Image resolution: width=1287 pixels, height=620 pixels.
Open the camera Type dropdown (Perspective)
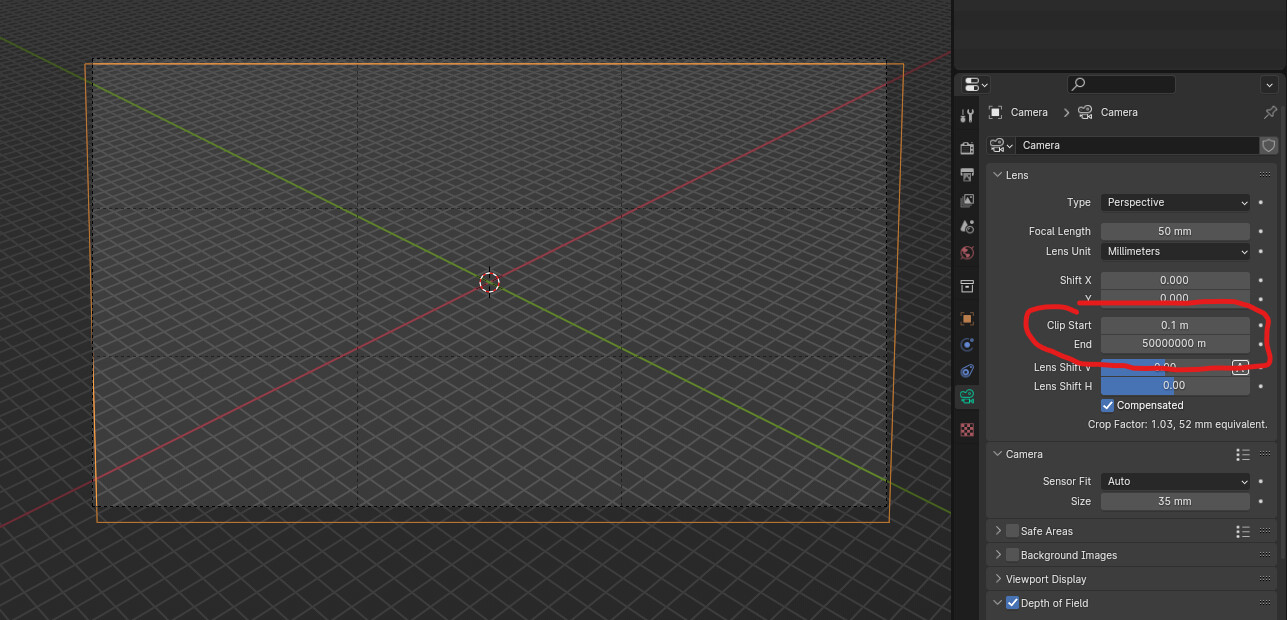click(x=1175, y=202)
